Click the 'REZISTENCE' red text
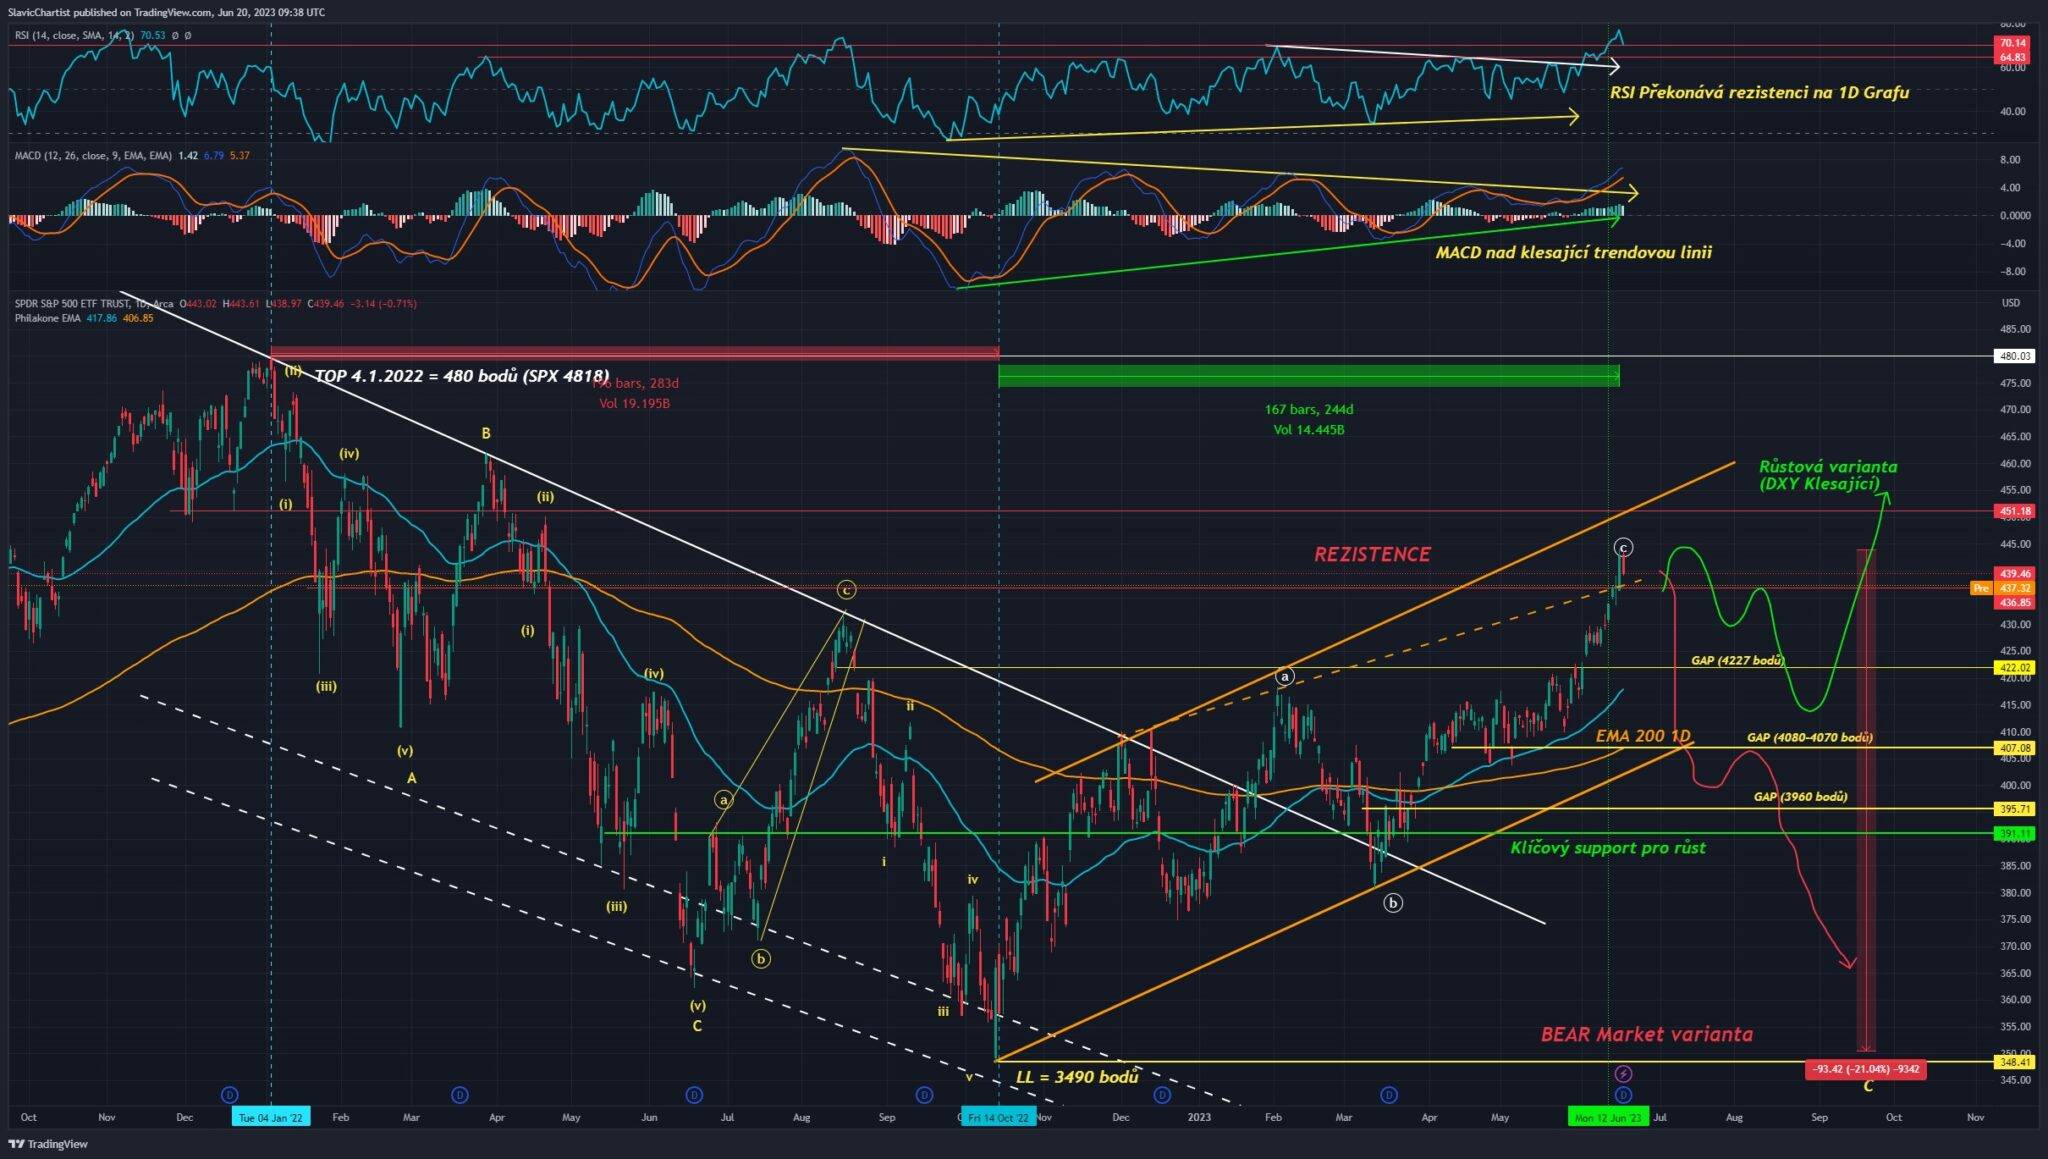2048x1159 pixels. click(1372, 554)
